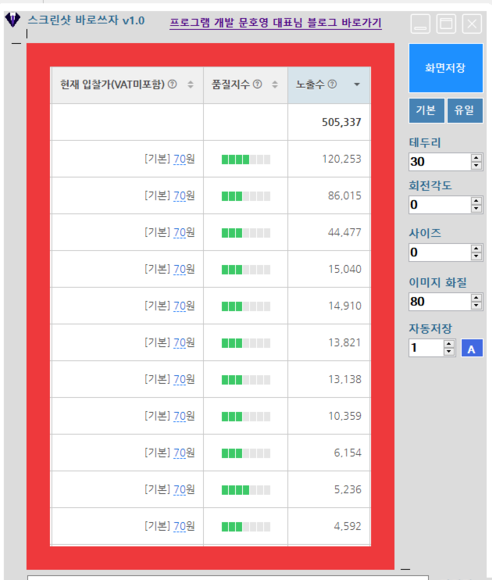This screenshot has width=492, height=580.
Task: Click quality bar in 5,236 row
Action: [x=246, y=490]
